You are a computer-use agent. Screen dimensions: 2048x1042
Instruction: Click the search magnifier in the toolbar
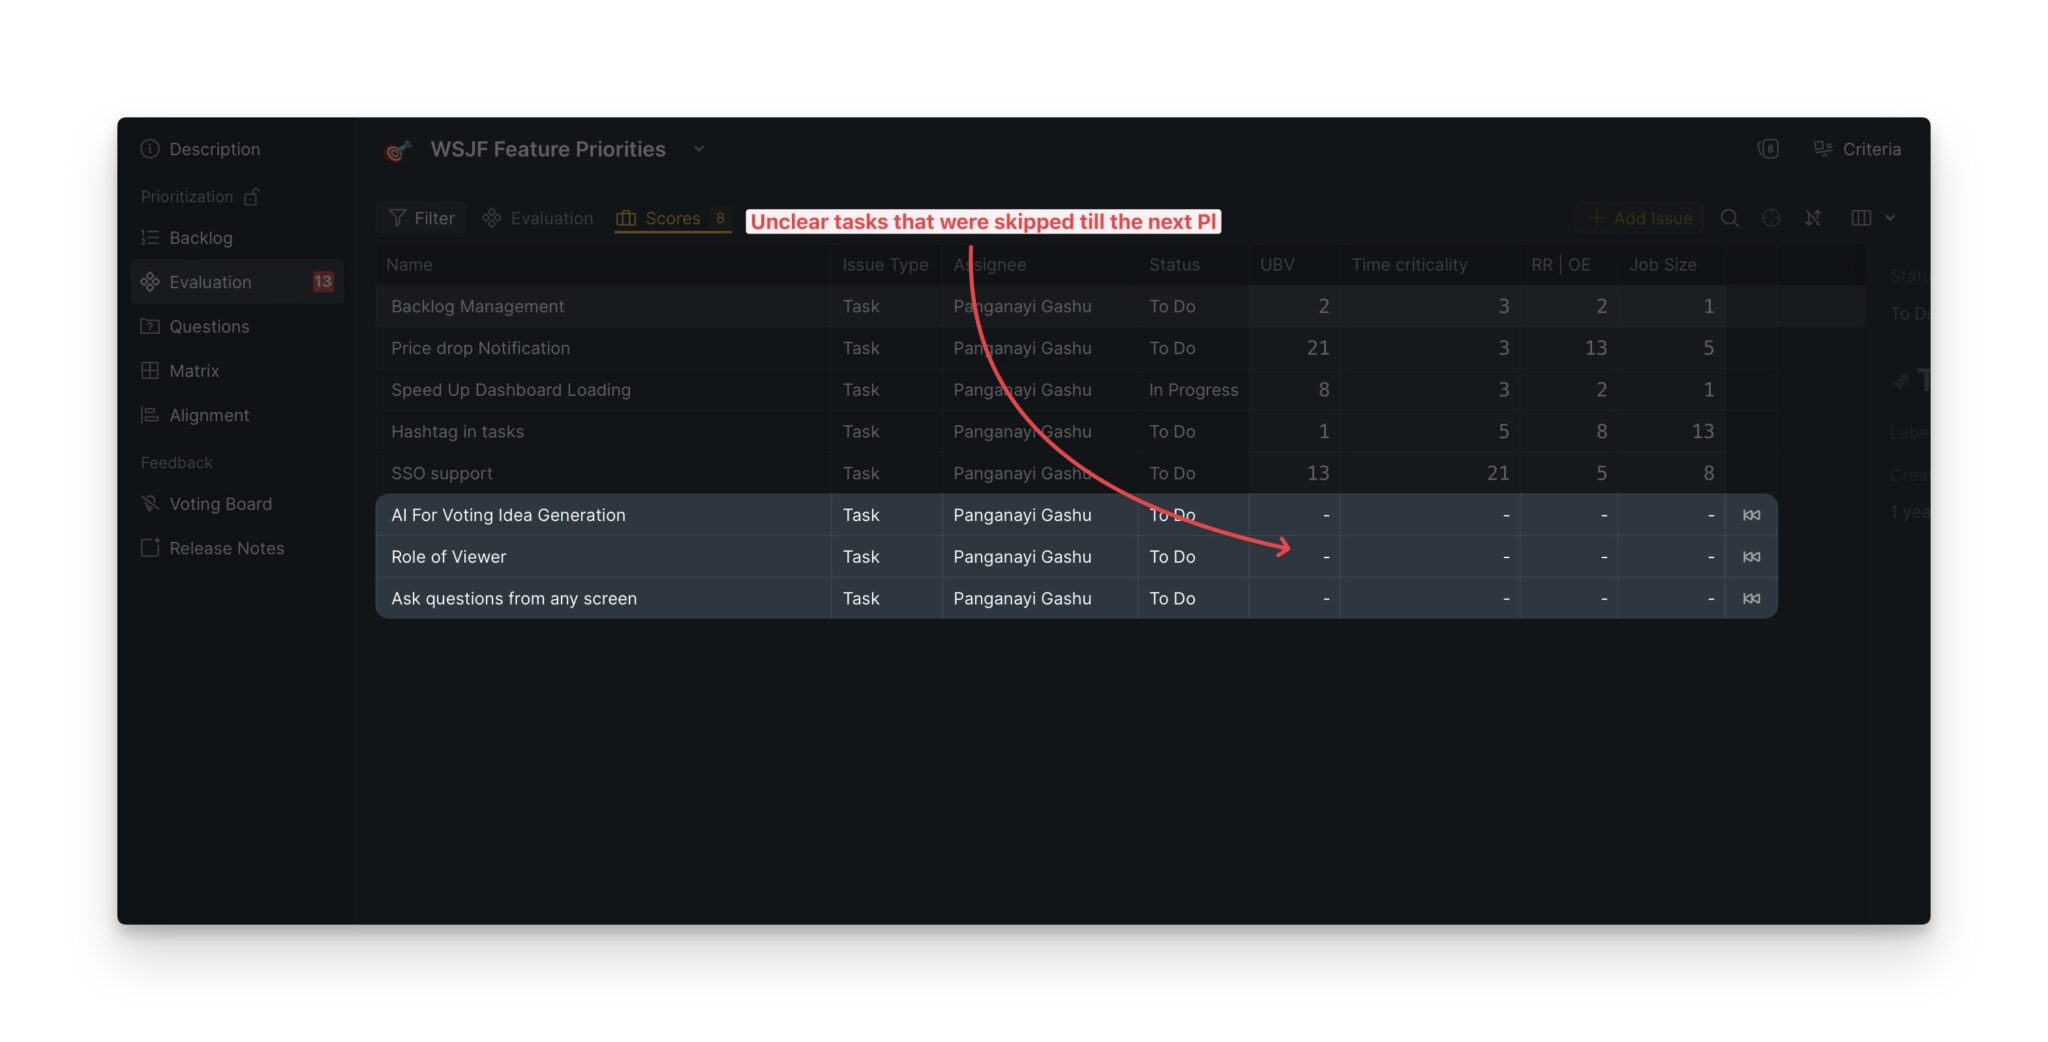[x=1731, y=218]
